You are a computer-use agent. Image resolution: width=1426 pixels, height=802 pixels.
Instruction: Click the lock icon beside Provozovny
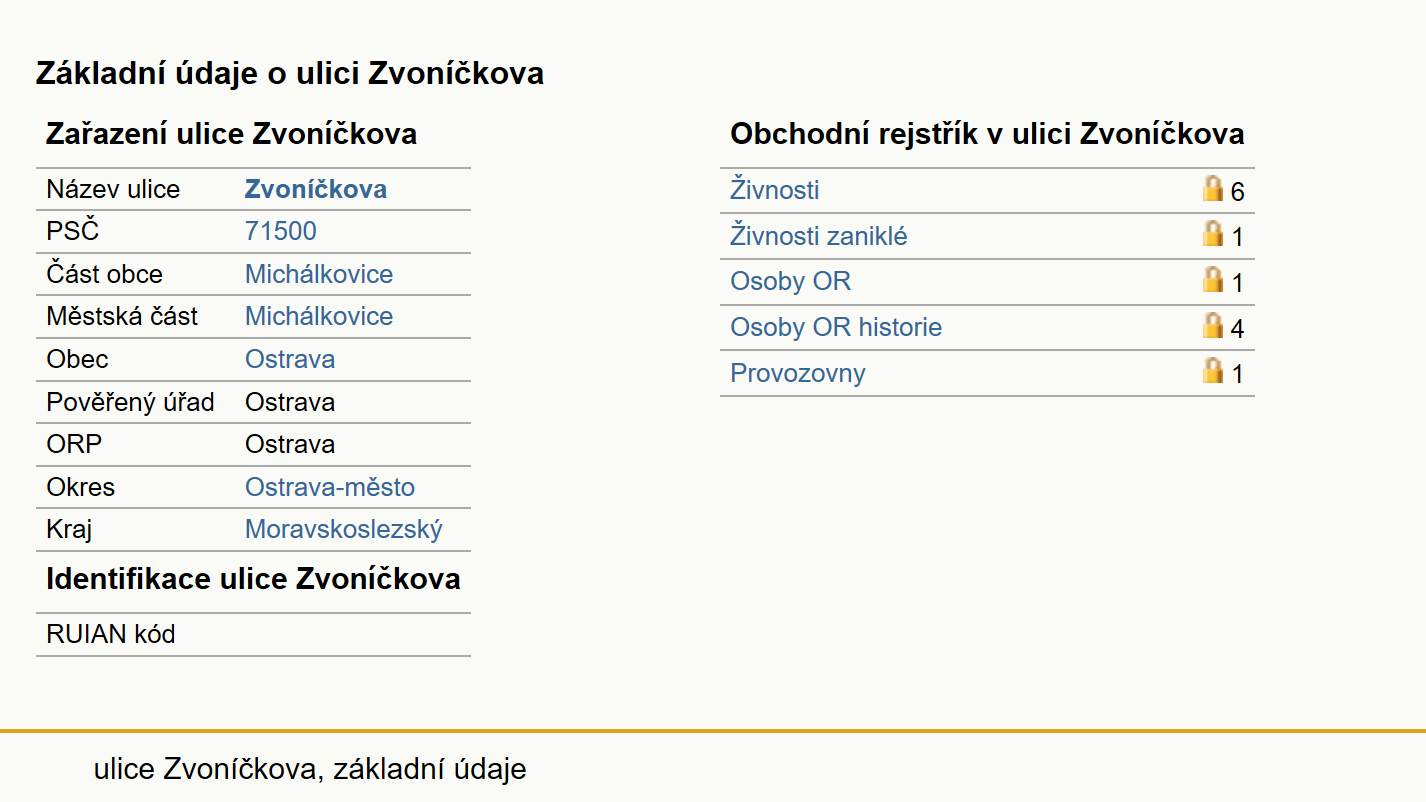point(1213,372)
